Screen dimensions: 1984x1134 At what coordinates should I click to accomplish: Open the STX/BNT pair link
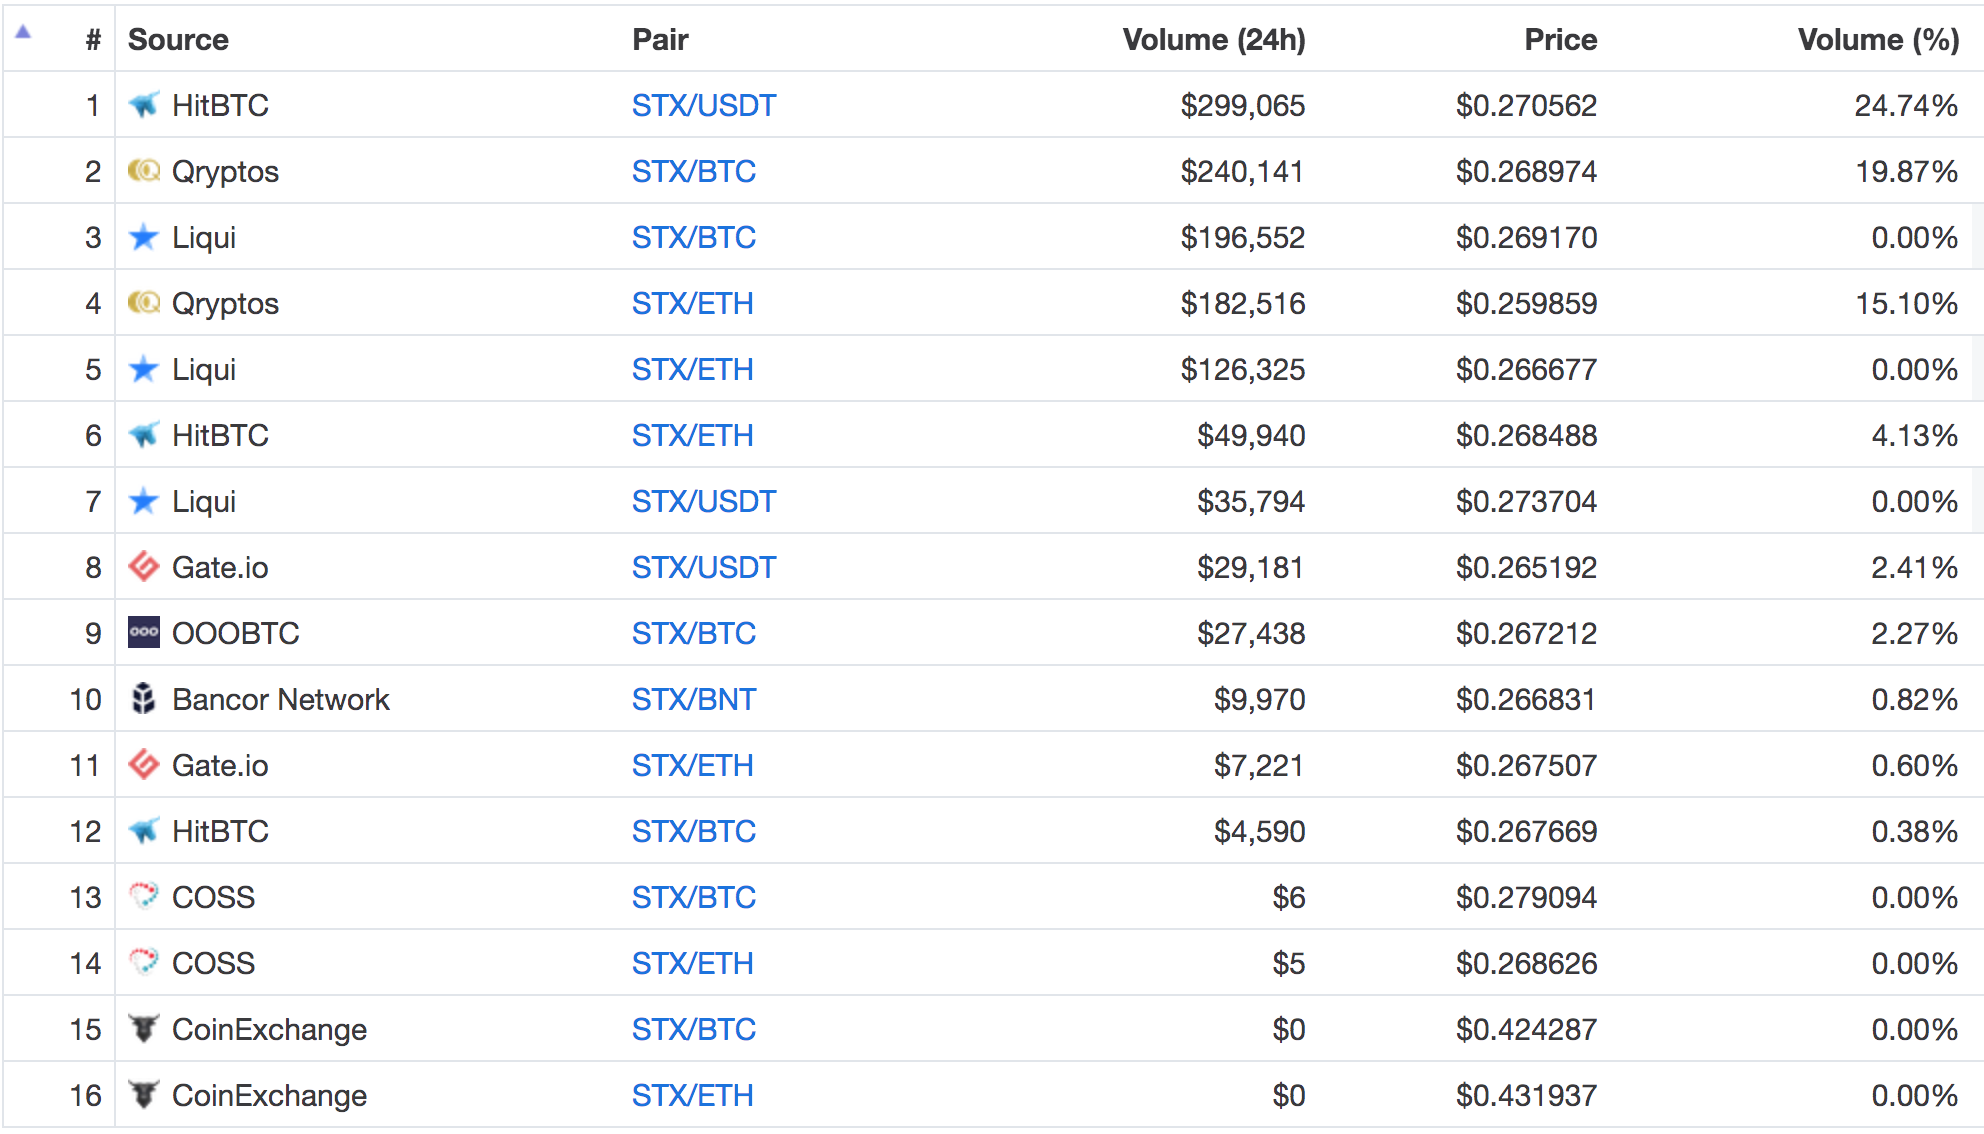(x=693, y=699)
